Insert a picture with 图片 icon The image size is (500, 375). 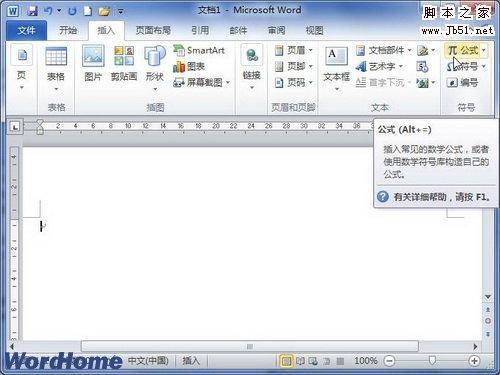click(x=93, y=63)
